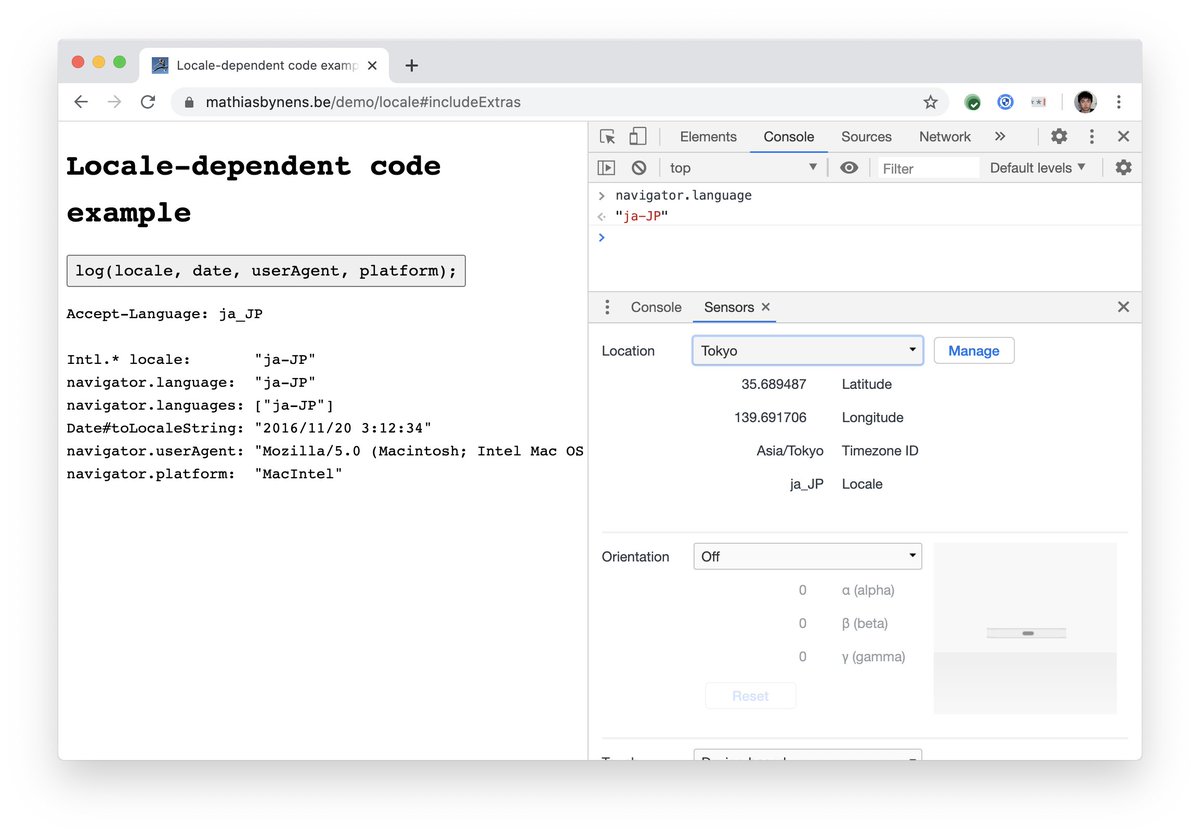
Task: Open the Orientation dropdown set to Off
Action: [807, 556]
